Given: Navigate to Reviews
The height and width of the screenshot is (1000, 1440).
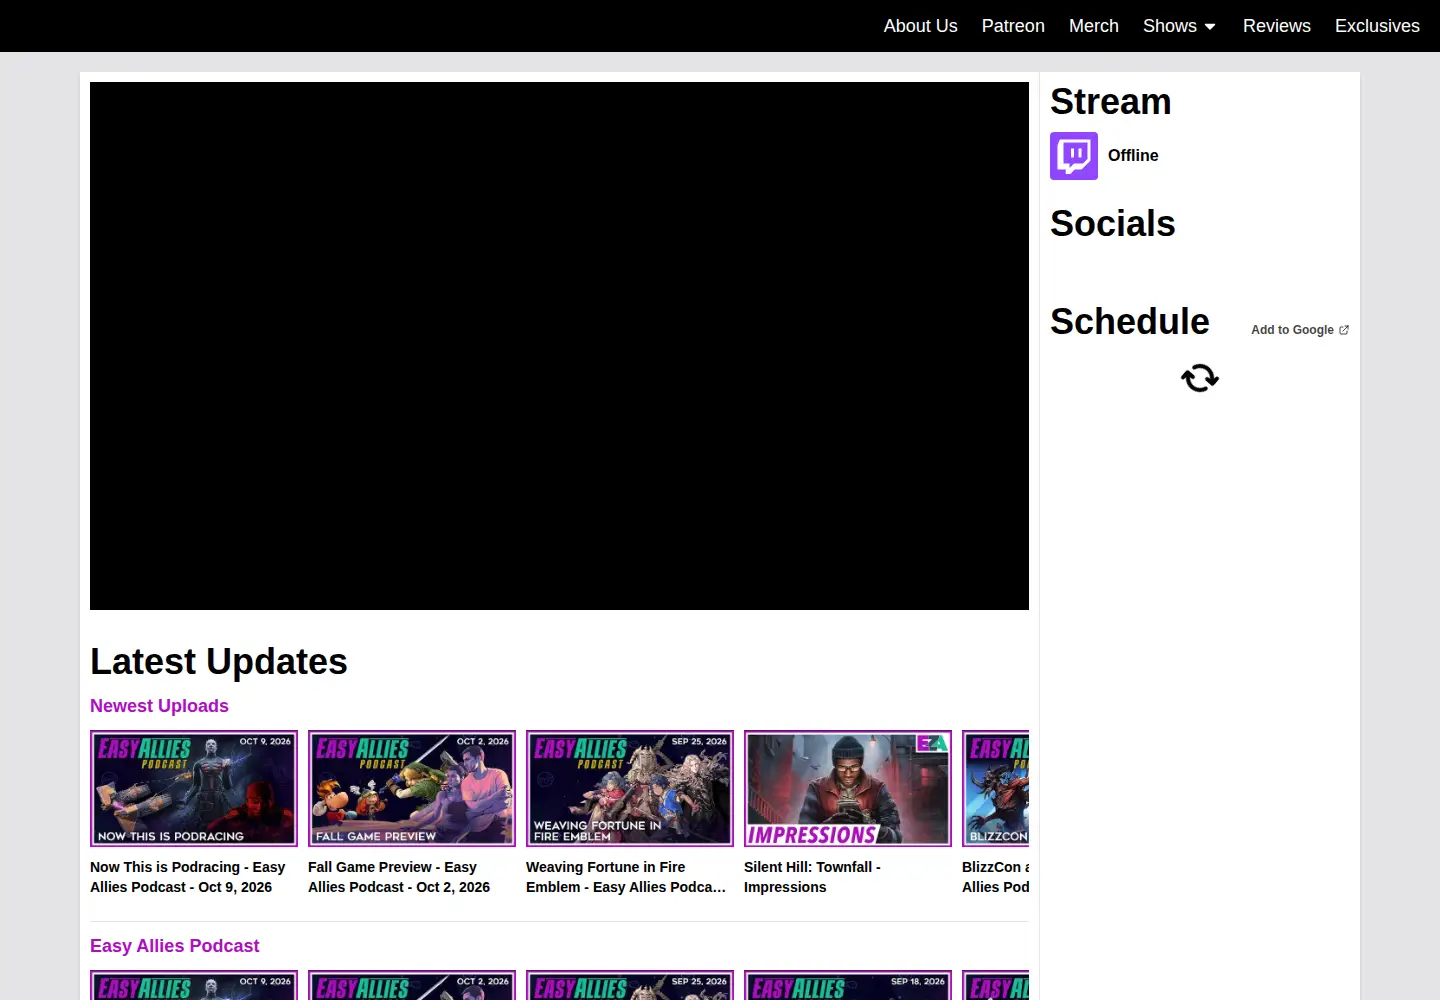Looking at the screenshot, I should pyautogui.click(x=1277, y=26).
